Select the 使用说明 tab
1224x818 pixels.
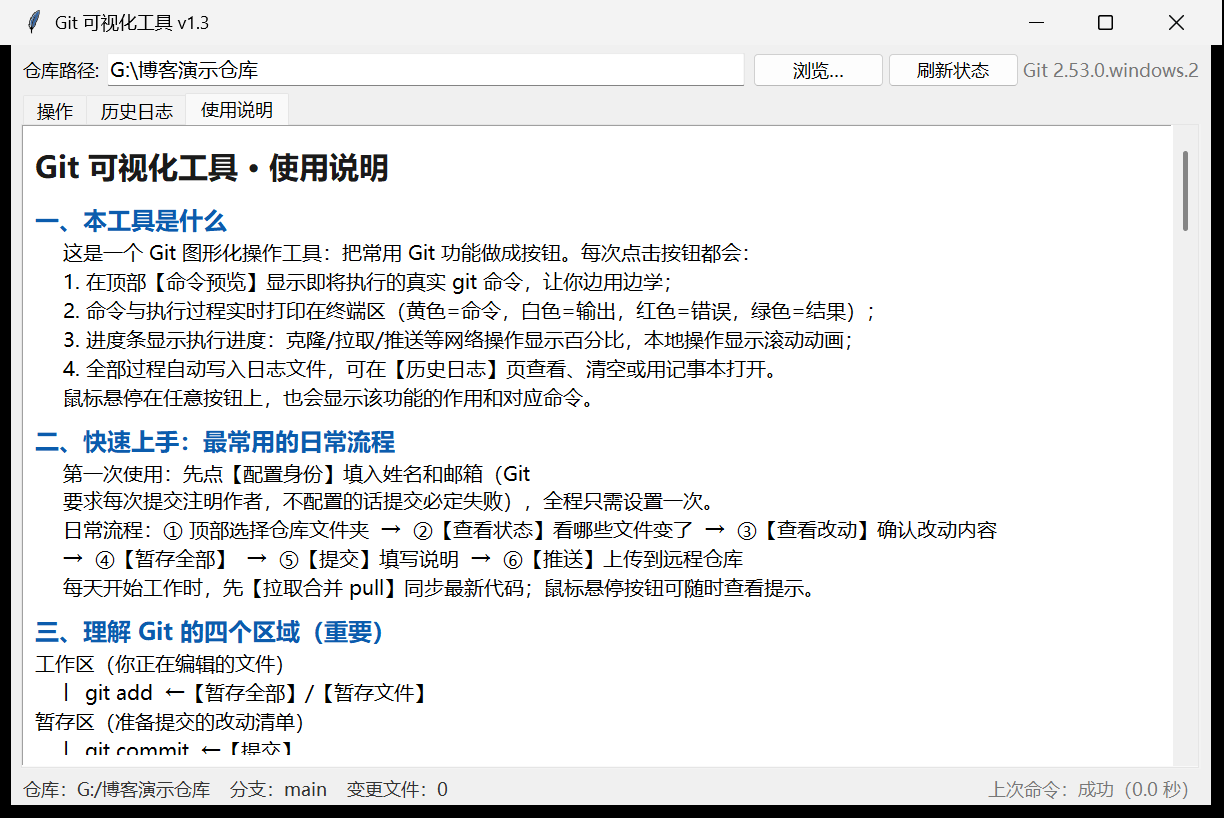[x=237, y=110]
